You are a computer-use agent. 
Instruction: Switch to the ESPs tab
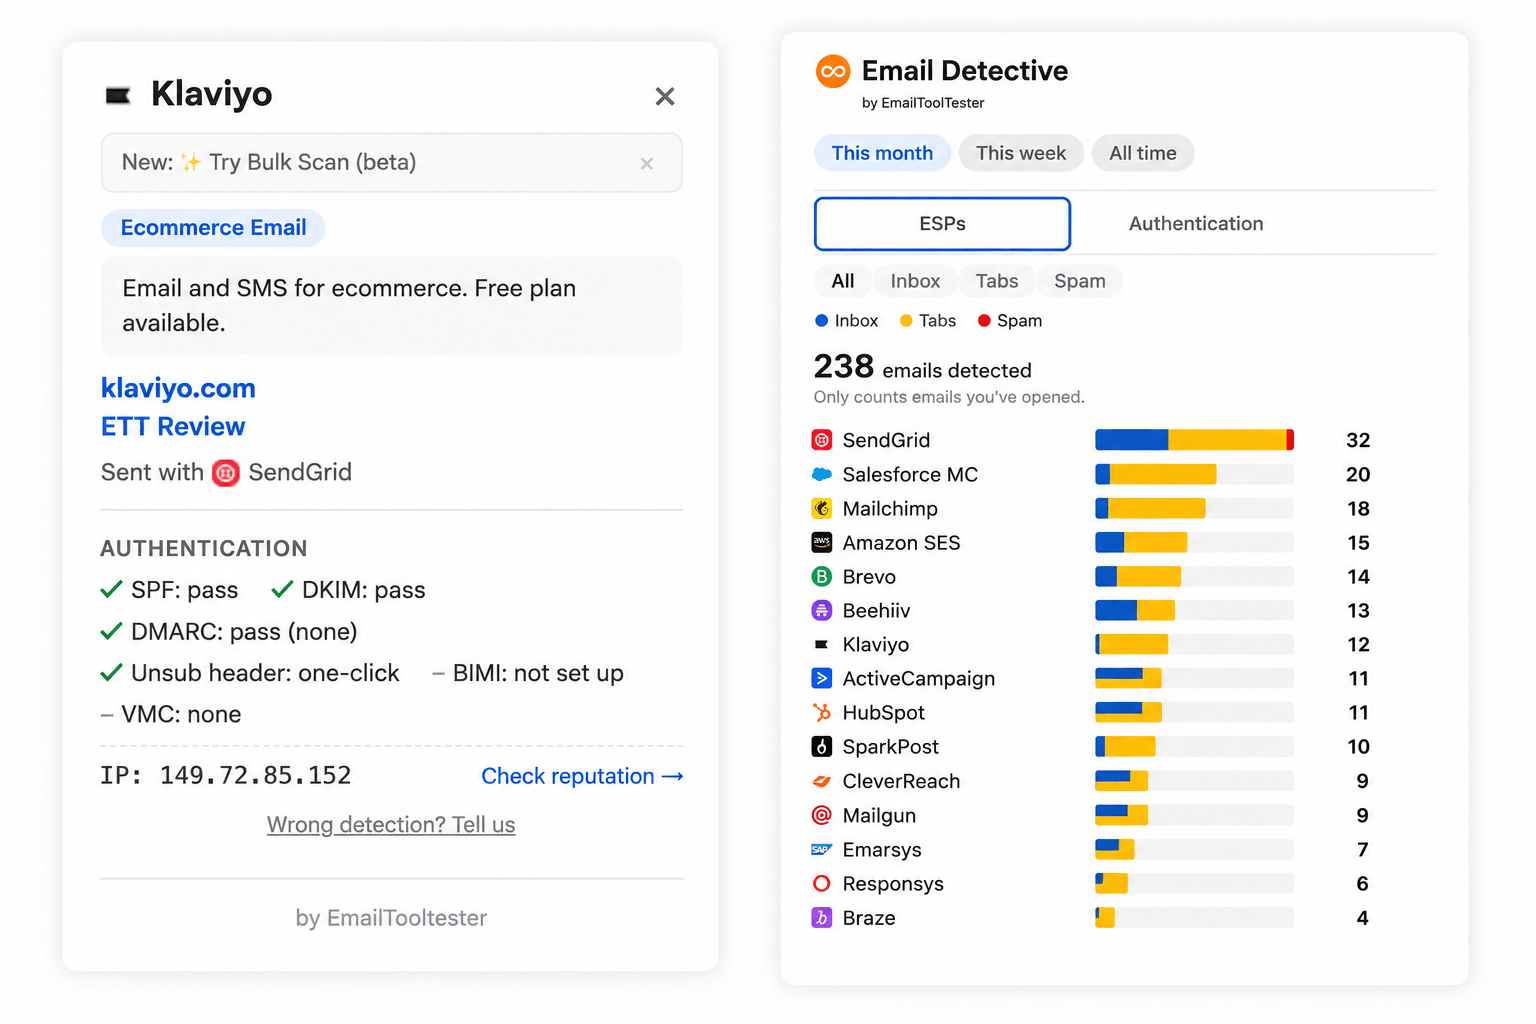coord(942,224)
